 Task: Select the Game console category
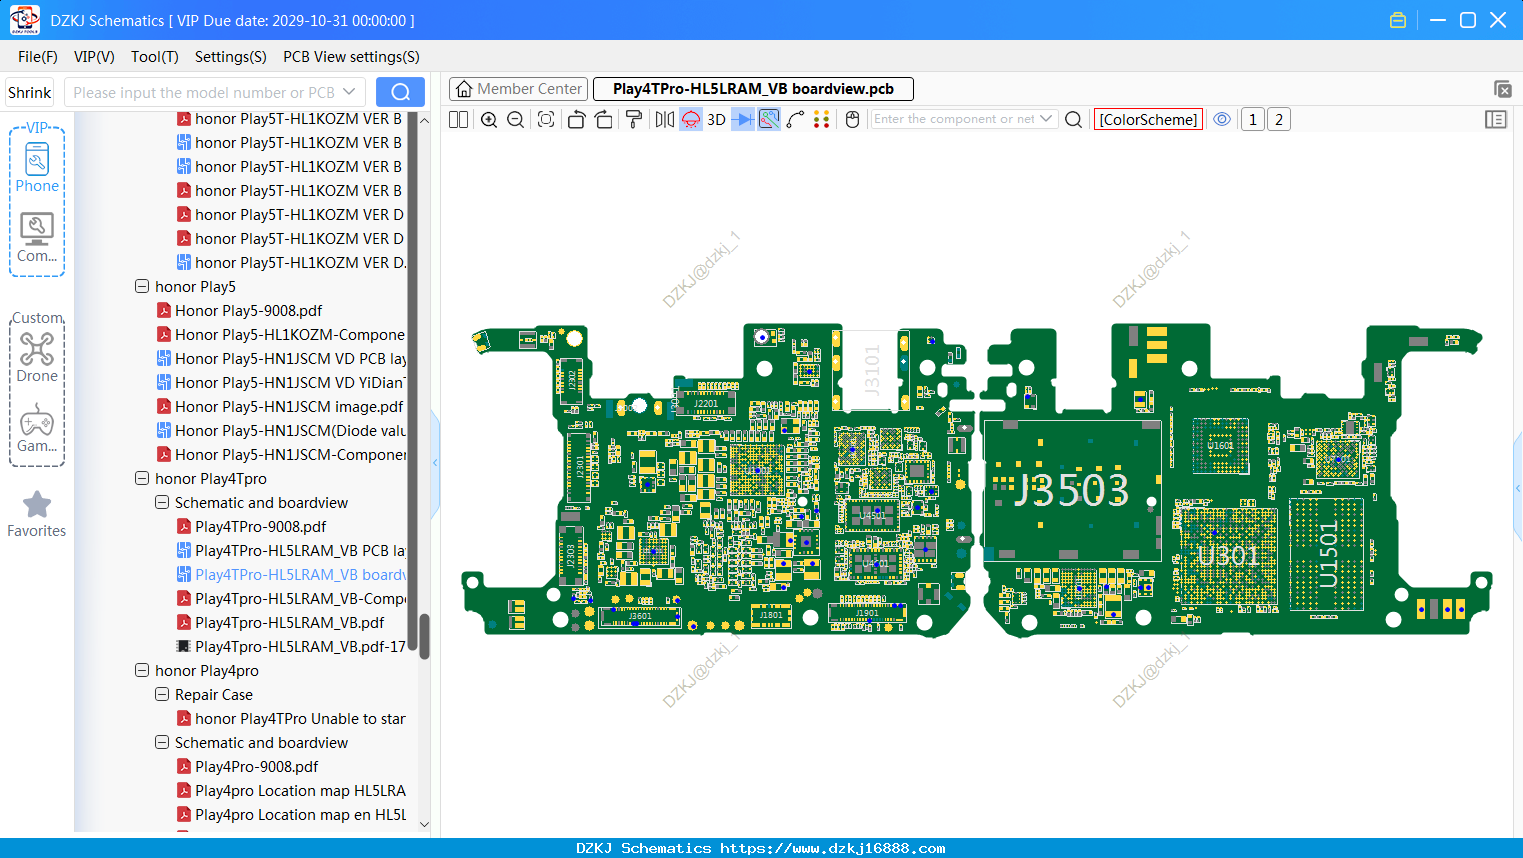37,427
